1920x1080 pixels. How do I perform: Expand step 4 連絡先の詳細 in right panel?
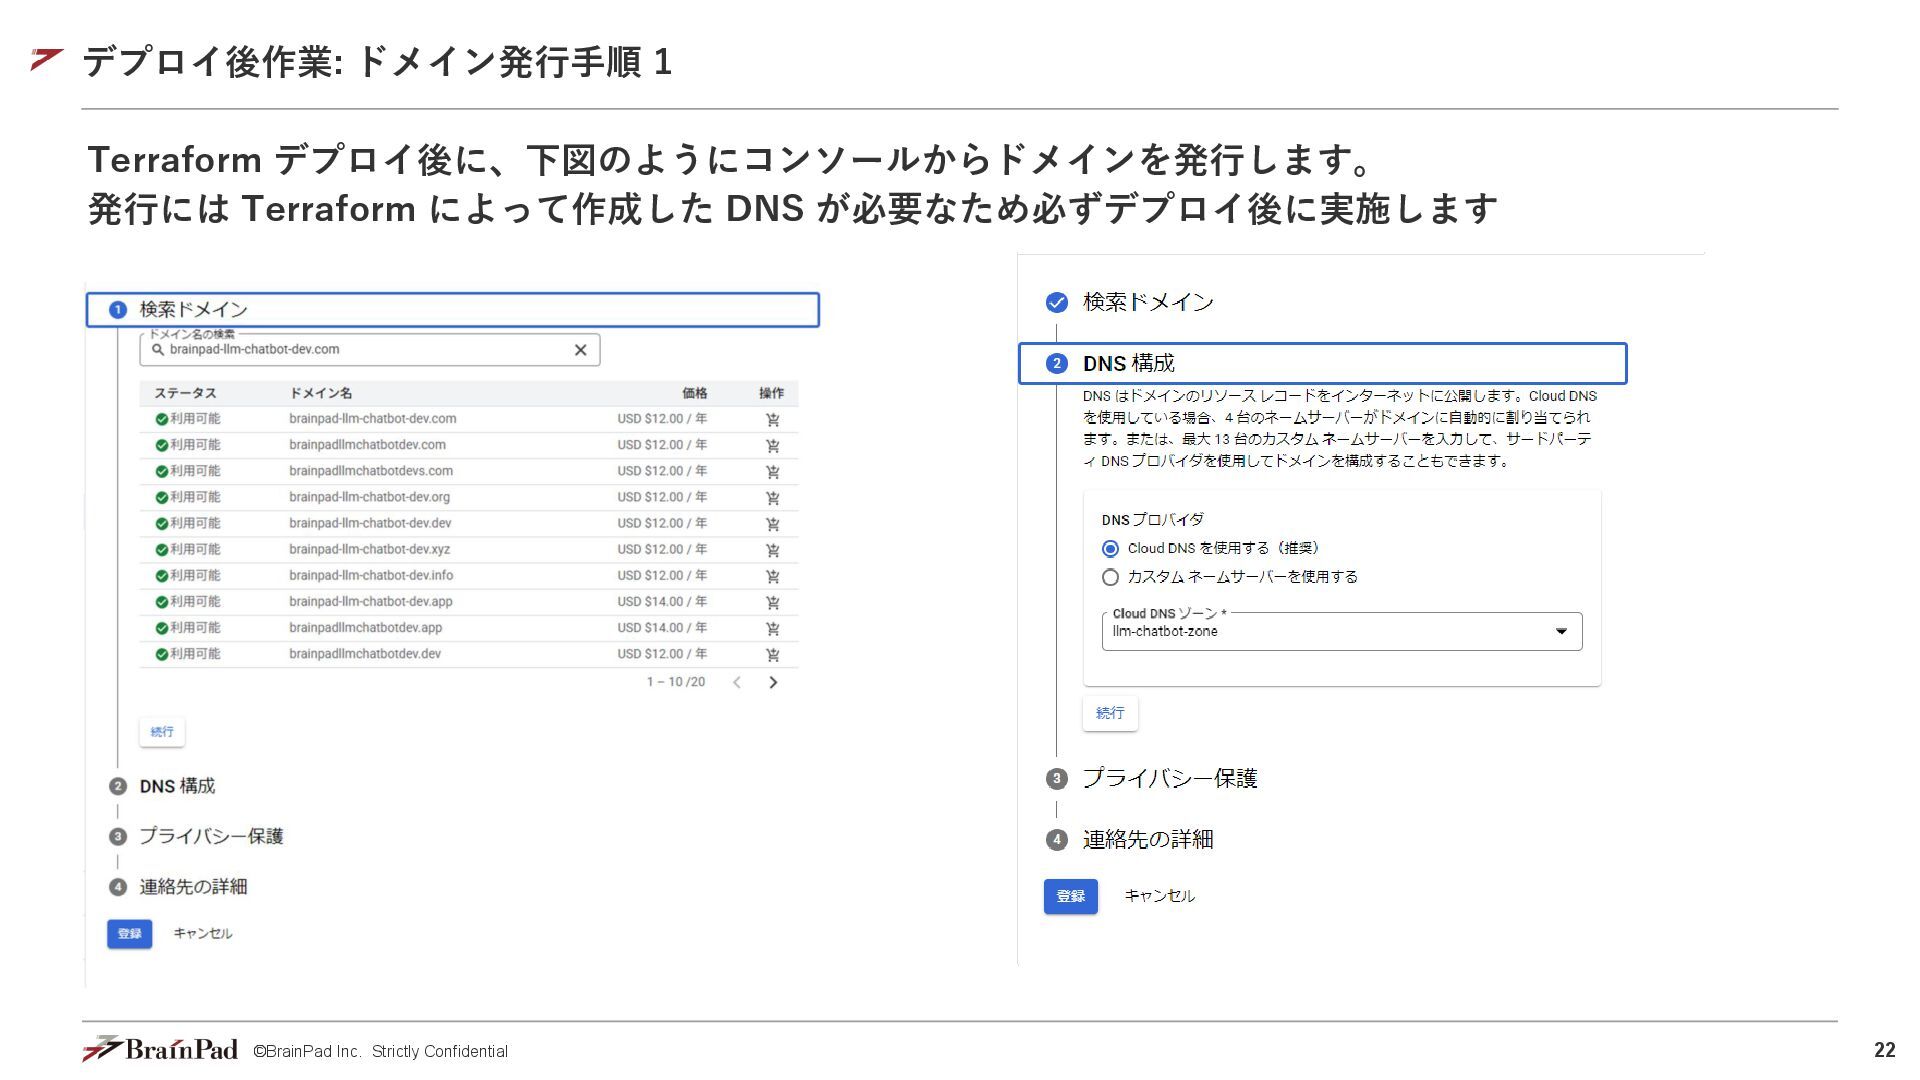tap(1147, 840)
